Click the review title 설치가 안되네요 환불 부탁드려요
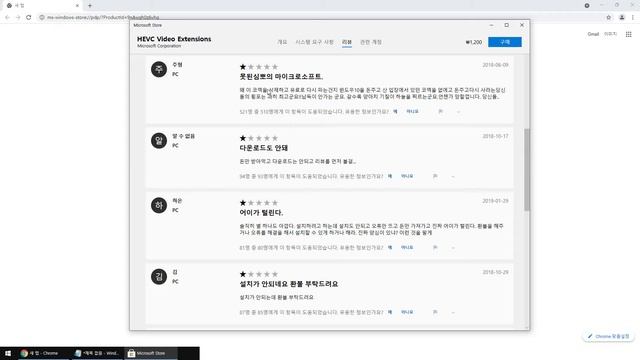The height and width of the screenshot is (360, 640). [x=289, y=284]
